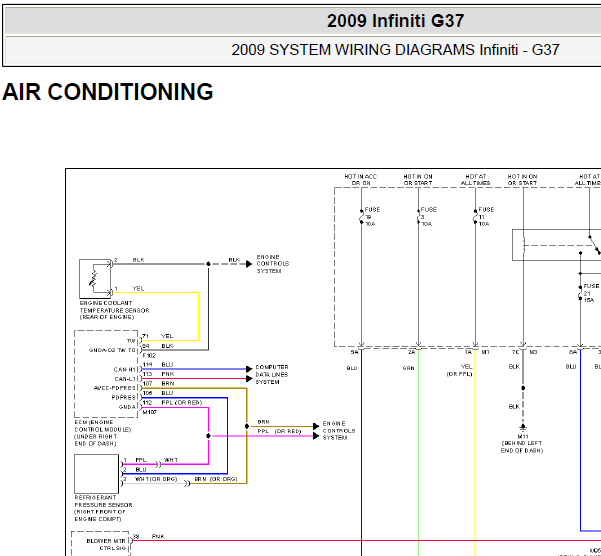Click the engine coolant temperature sensor resistor symbol
The width and height of the screenshot is (601, 556).
[93, 278]
